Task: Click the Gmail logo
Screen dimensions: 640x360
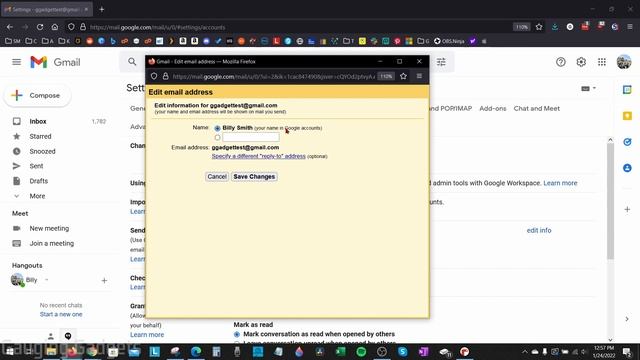Action: click(x=55, y=62)
